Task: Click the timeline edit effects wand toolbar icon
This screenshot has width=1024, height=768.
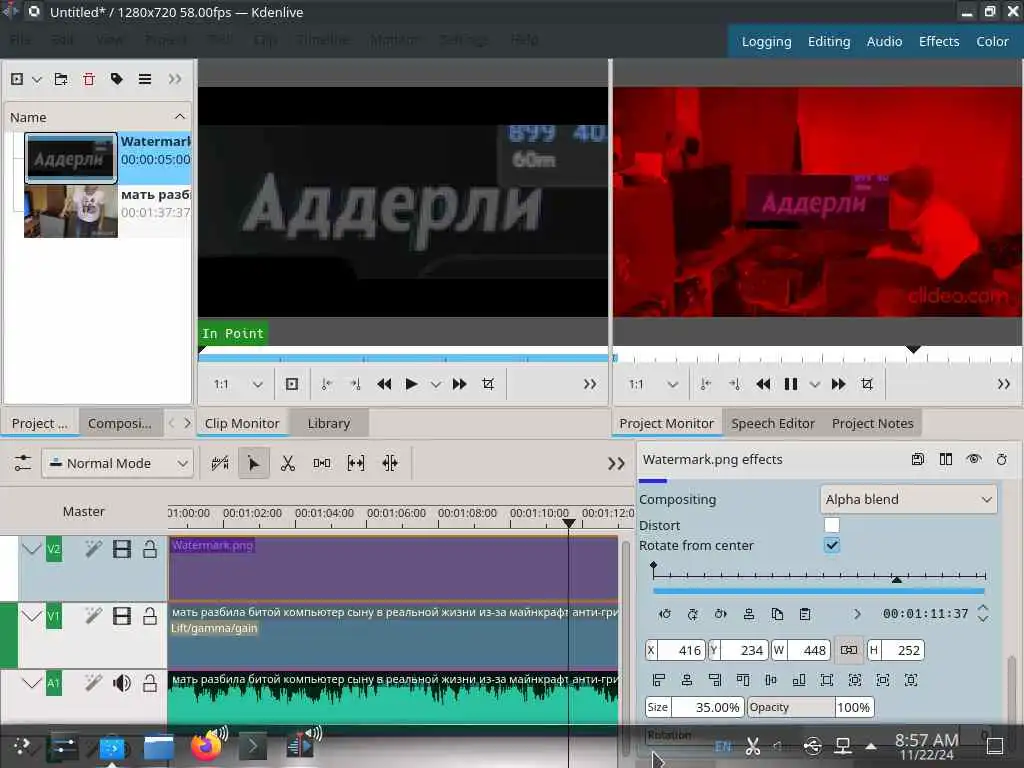Action: coord(220,463)
